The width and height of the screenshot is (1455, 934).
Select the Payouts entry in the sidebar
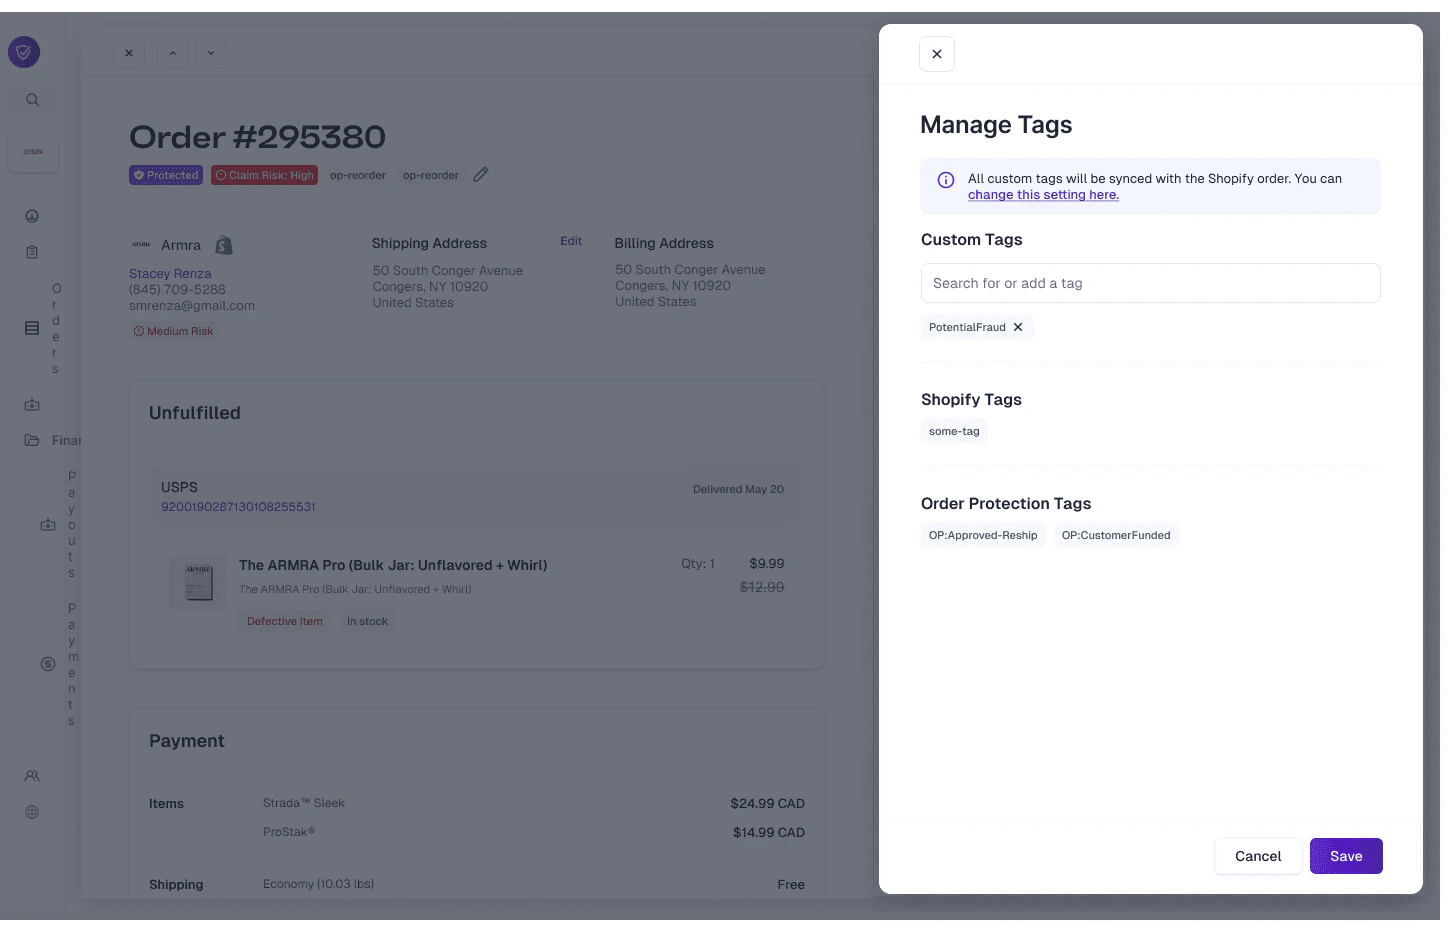point(70,523)
